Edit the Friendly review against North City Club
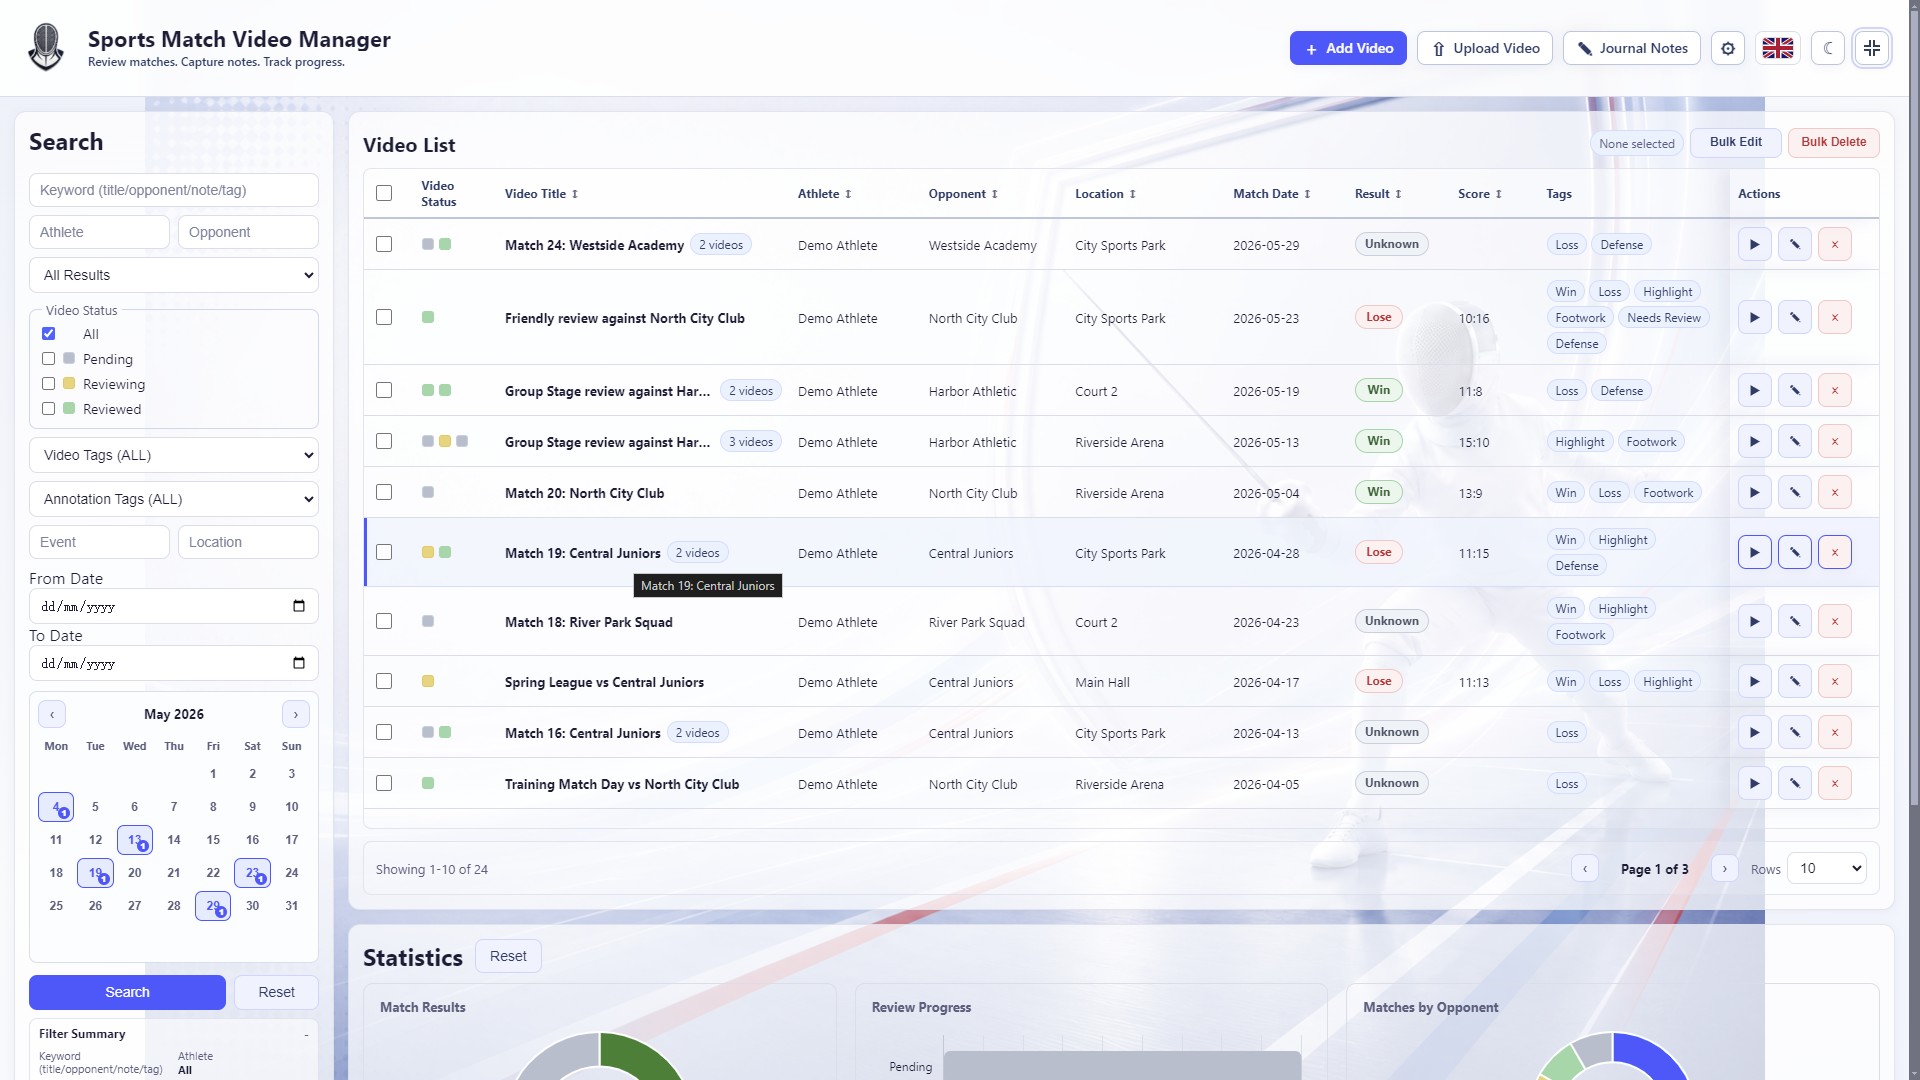The image size is (1920, 1080). 1795,318
